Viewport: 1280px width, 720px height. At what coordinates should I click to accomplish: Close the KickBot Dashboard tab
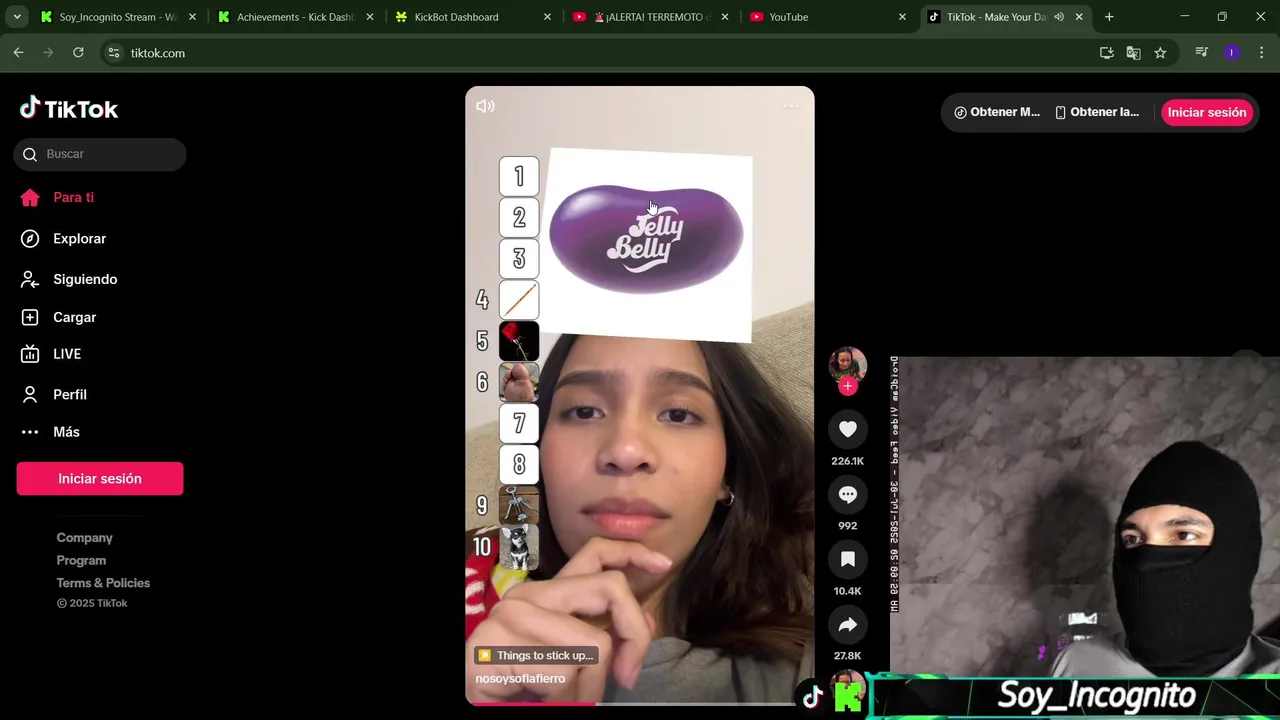pyautogui.click(x=547, y=17)
